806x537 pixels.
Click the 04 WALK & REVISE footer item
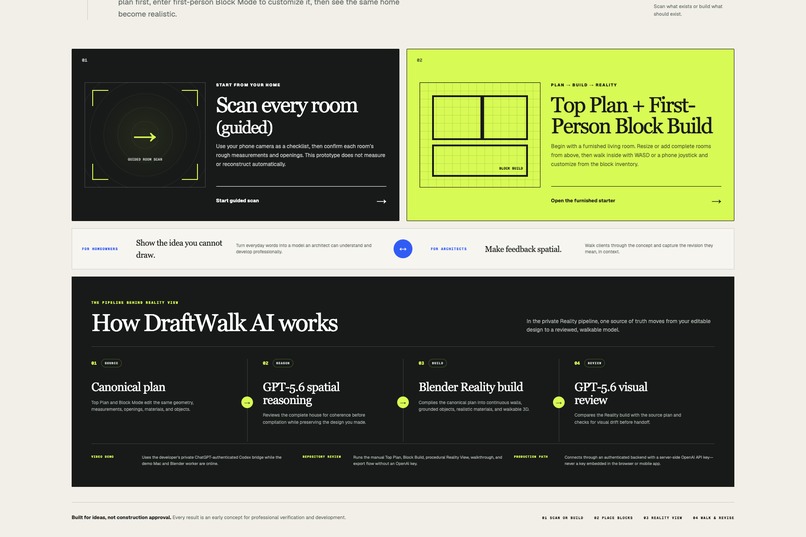point(713,517)
